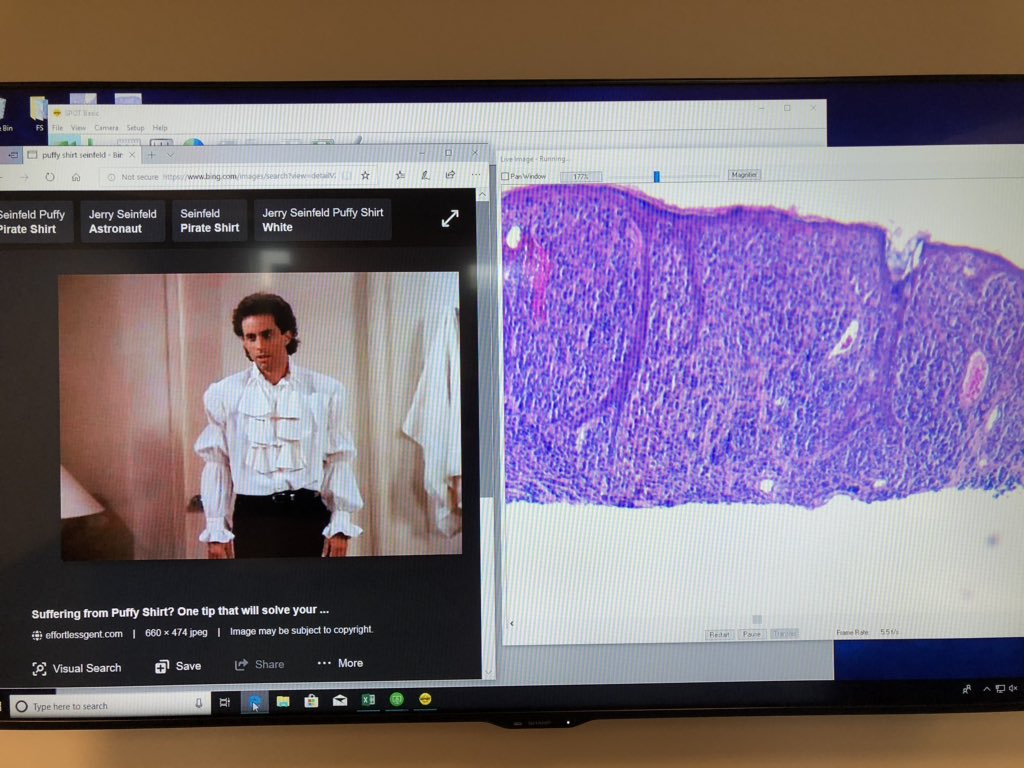Open File Explorer from the taskbar
1024x768 pixels.
coord(283,701)
